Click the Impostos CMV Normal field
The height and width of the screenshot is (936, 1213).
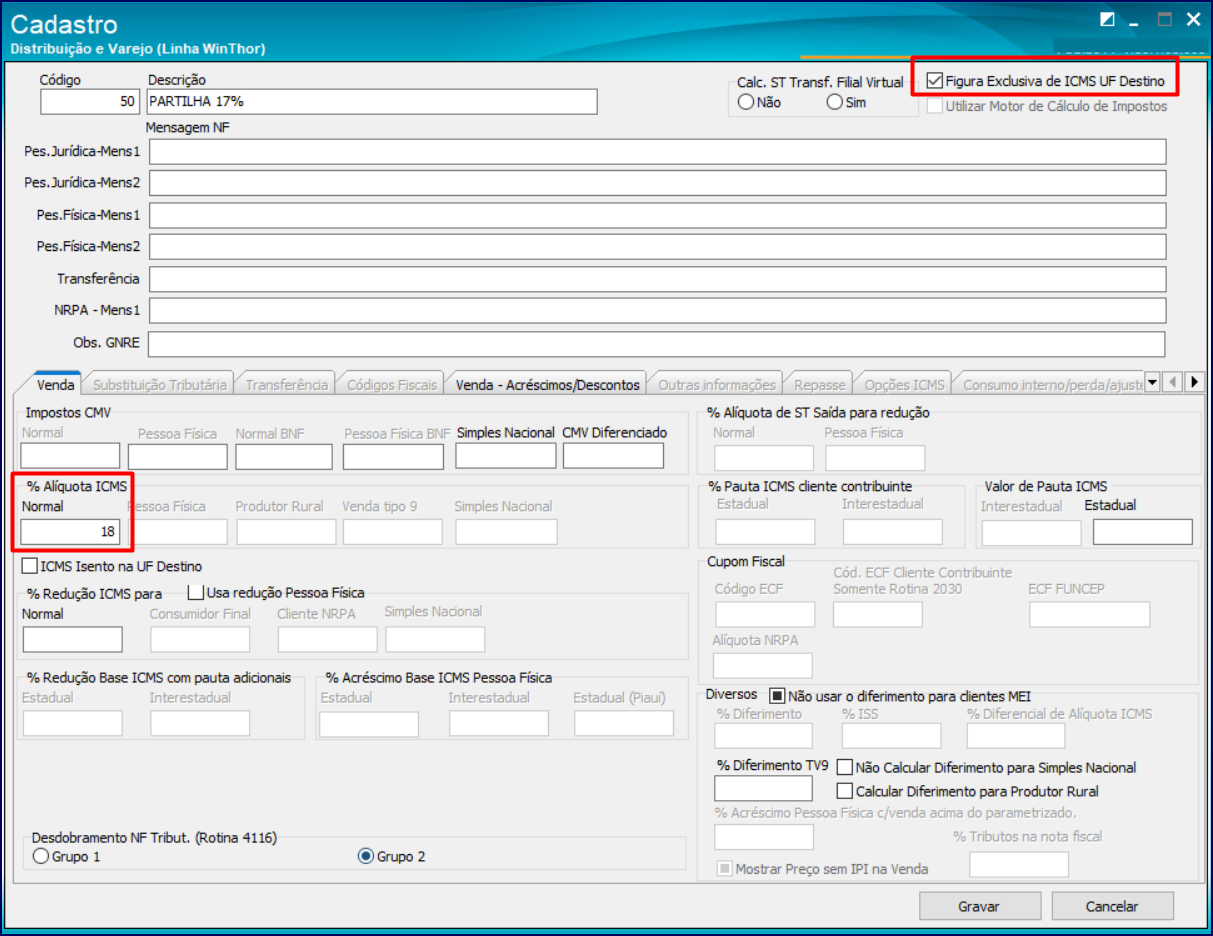click(x=70, y=456)
